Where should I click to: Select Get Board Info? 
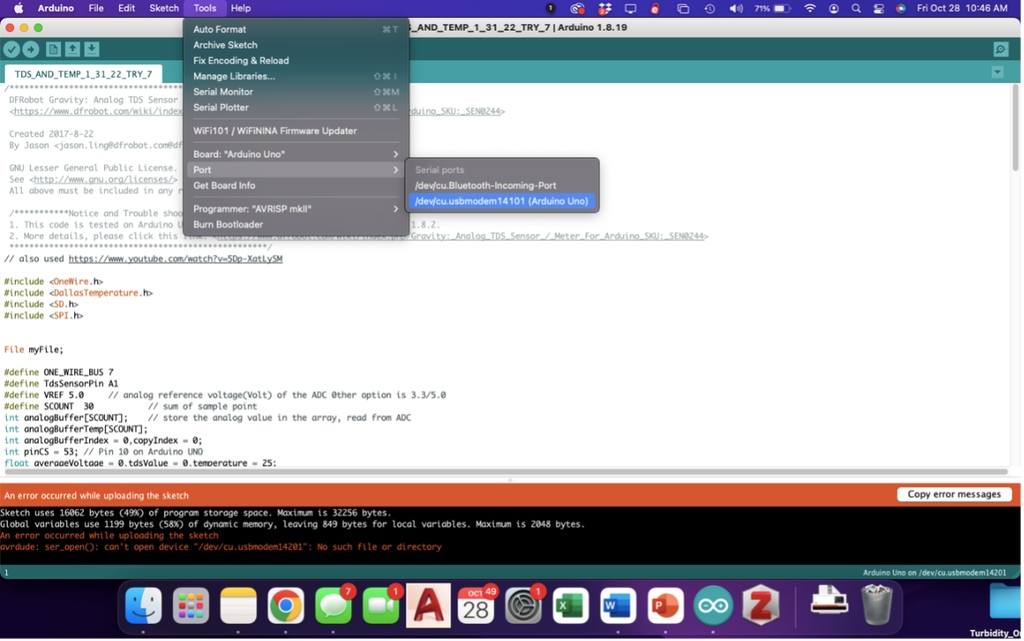[x=296, y=186]
